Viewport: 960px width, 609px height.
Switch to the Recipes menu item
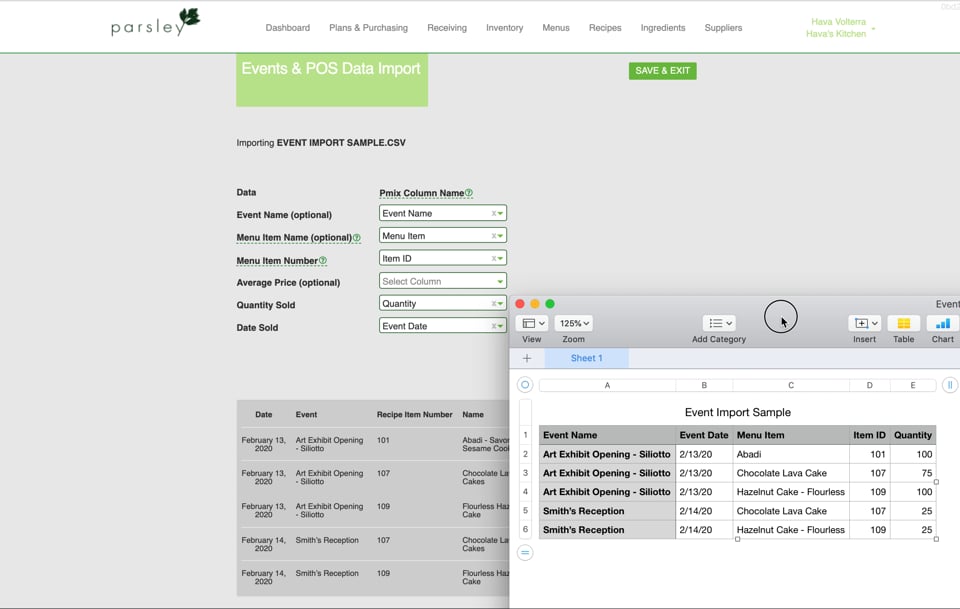tap(604, 28)
